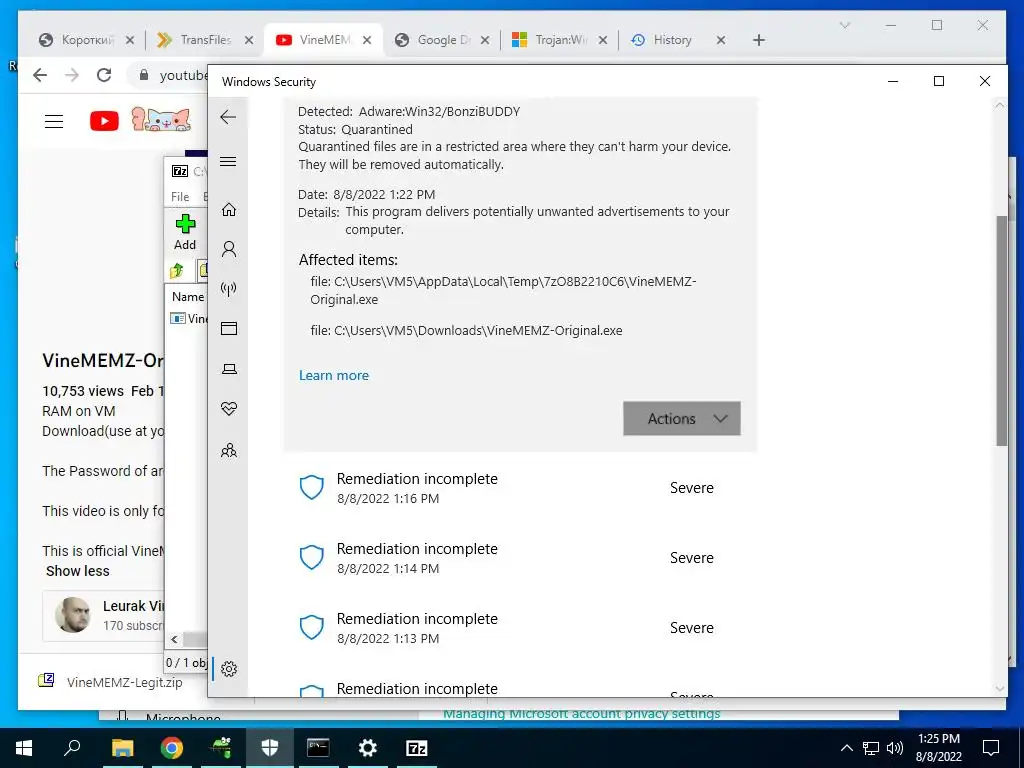Click 'Adware:Win32/BonziBUDDY' detection text

click(x=440, y=112)
